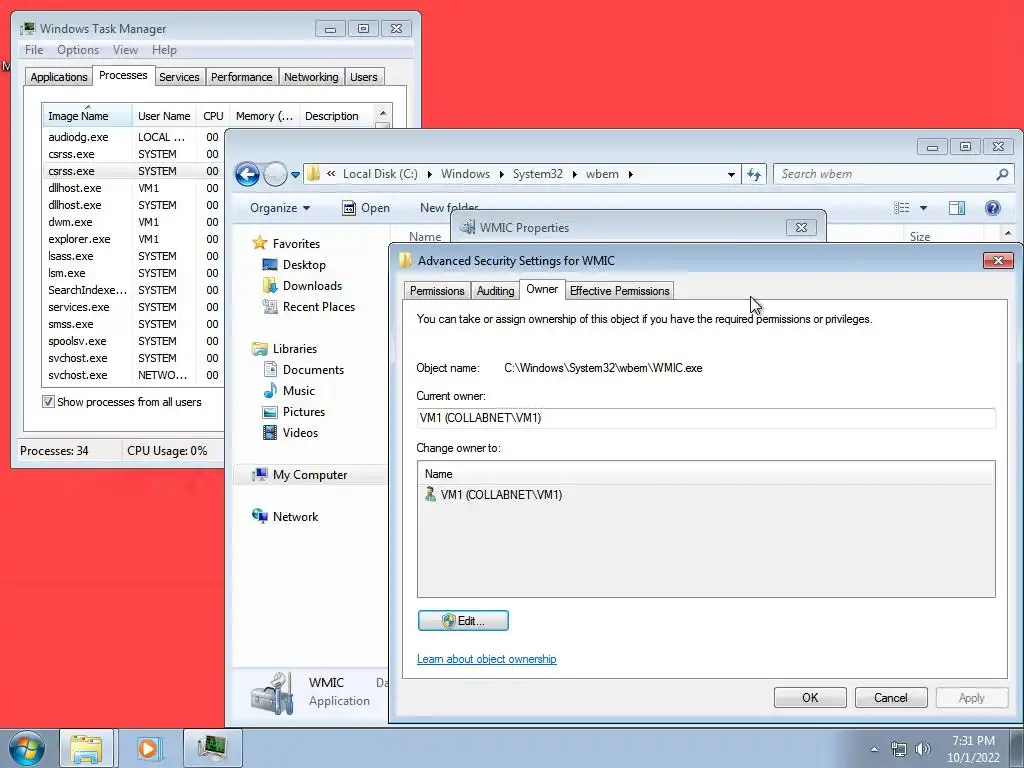Image resolution: width=1024 pixels, height=768 pixels.
Task: Switch to the Auditing tab
Action: [x=495, y=291]
